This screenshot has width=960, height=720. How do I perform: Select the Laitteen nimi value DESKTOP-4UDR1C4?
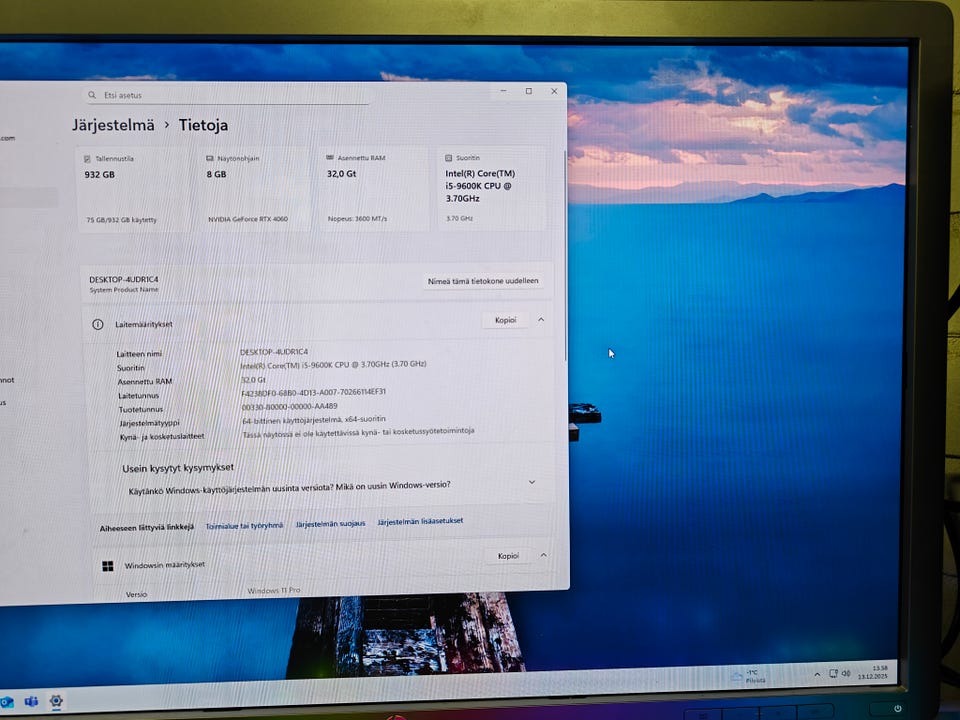click(274, 352)
